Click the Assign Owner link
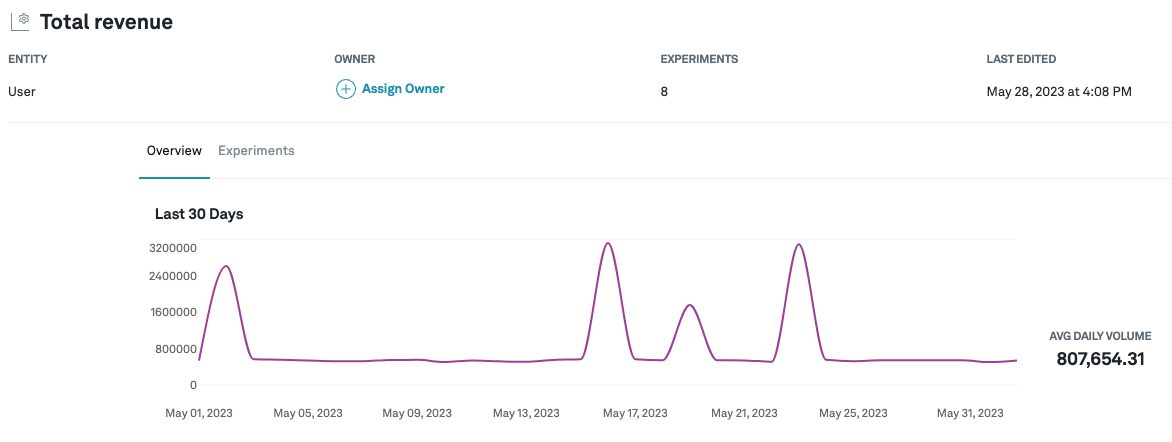The height and width of the screenshot is (442, 1172). 402,89
